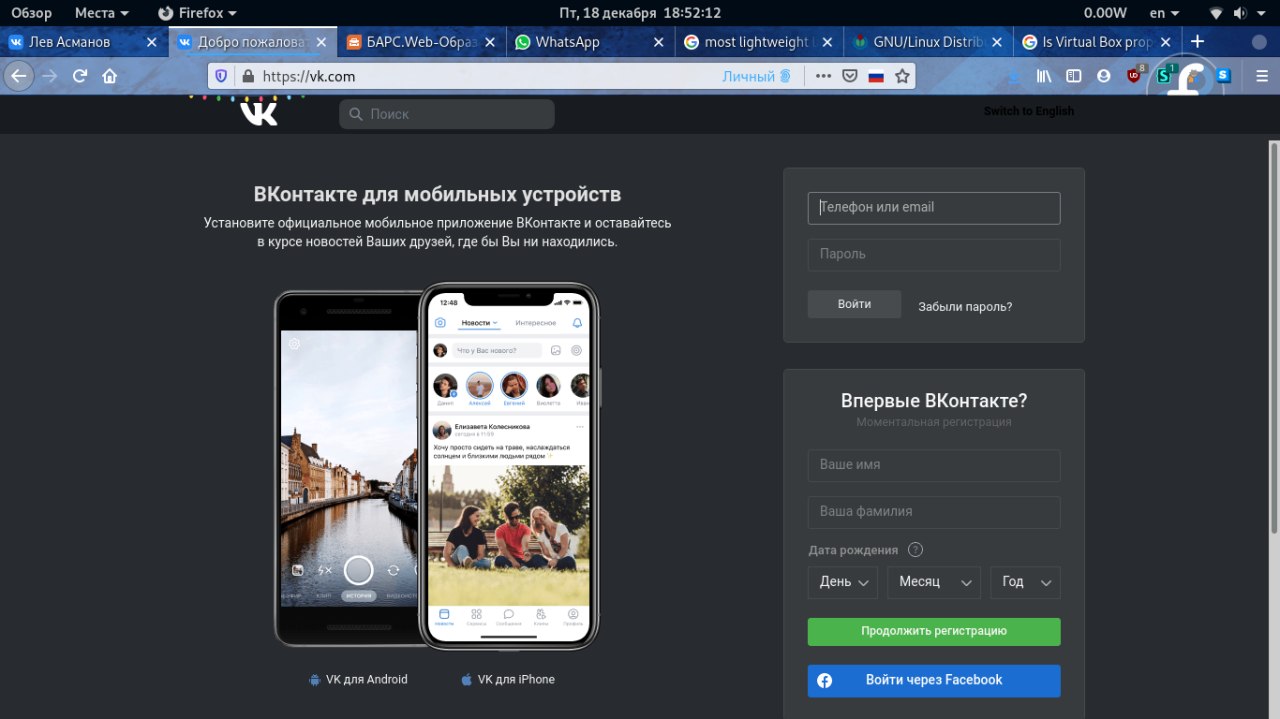
Task: Focus the Ваша фамилия field
Action: point(934,512)
